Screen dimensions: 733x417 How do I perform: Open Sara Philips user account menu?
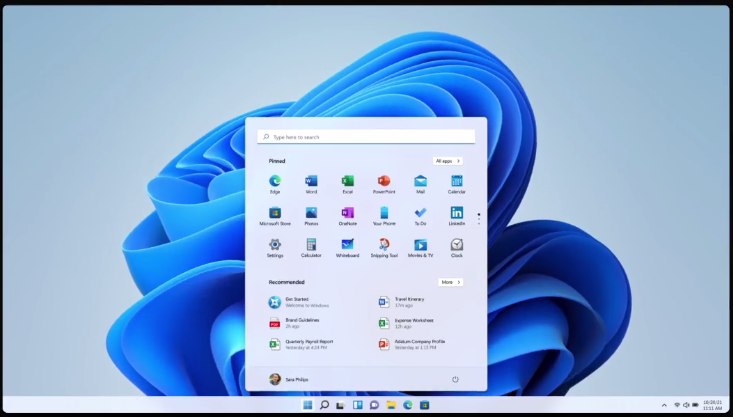click(x=288, y=379)
